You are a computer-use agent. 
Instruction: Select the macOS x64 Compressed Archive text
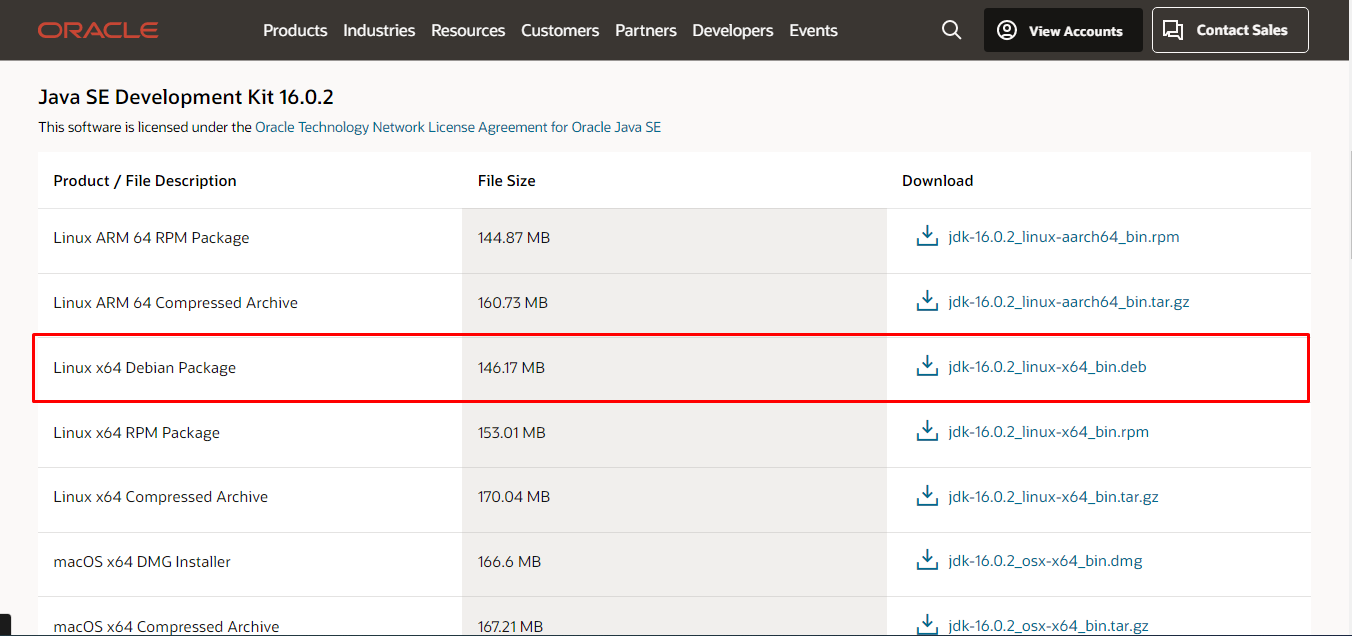tap(166, 627)
